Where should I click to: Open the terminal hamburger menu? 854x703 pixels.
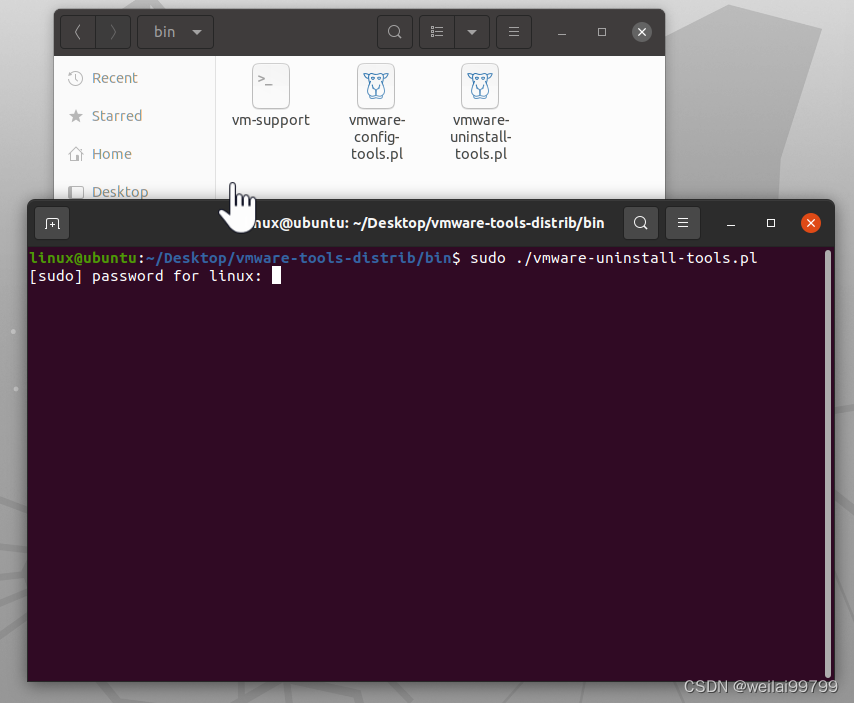coord(683,222)
